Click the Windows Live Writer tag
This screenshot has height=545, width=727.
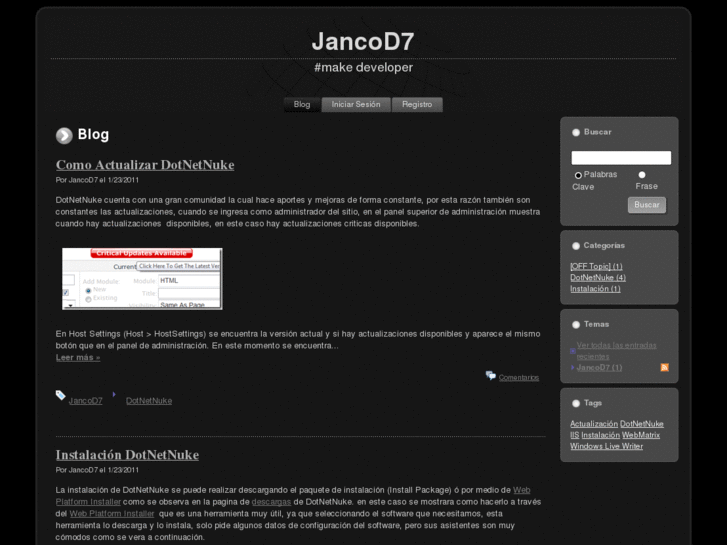[x=606, y=446]
